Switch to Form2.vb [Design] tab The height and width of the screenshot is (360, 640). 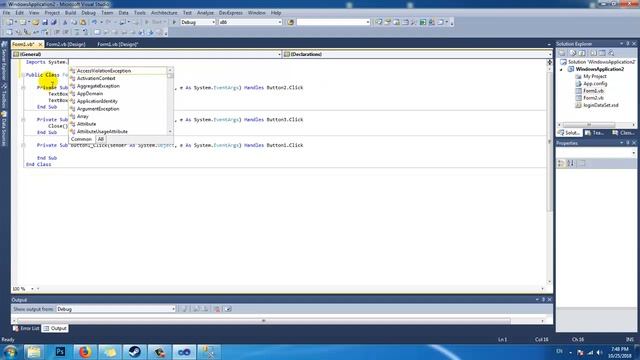click(x=66, y=44)
